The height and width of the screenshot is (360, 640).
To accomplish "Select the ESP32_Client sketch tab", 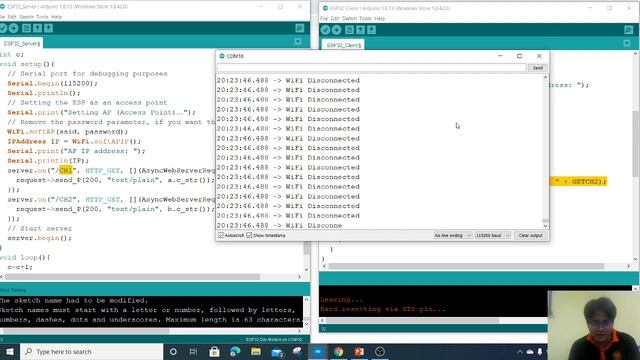I will pos(344,45).
